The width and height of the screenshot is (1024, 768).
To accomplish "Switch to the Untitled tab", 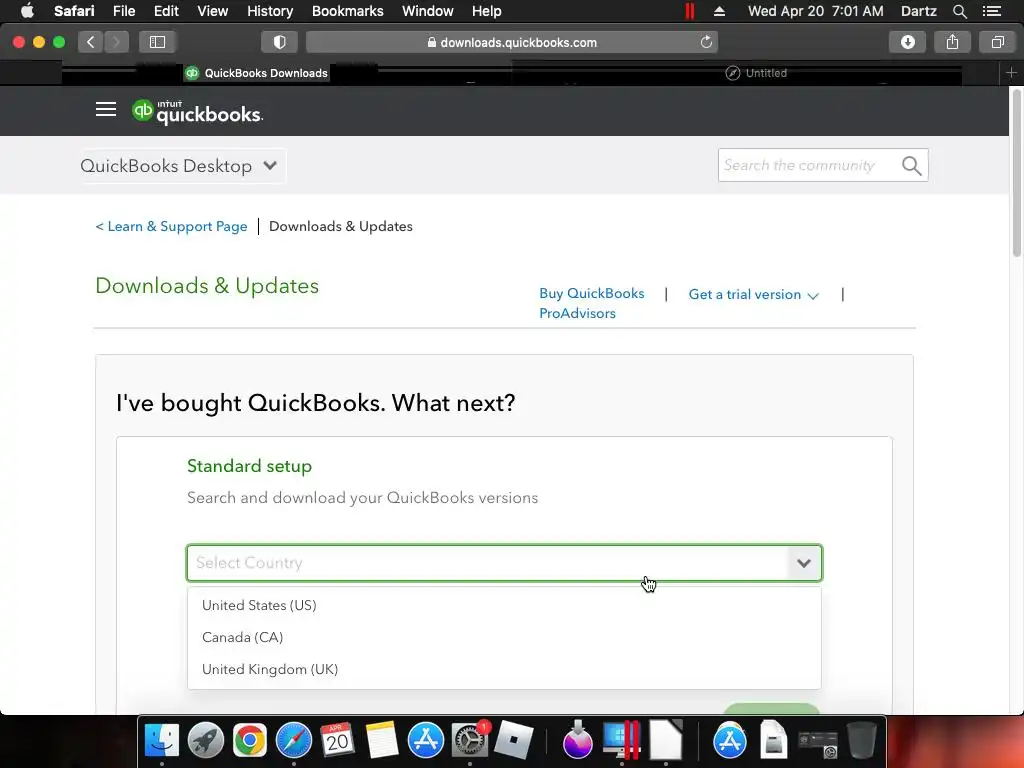I will (x=756, y=73).
